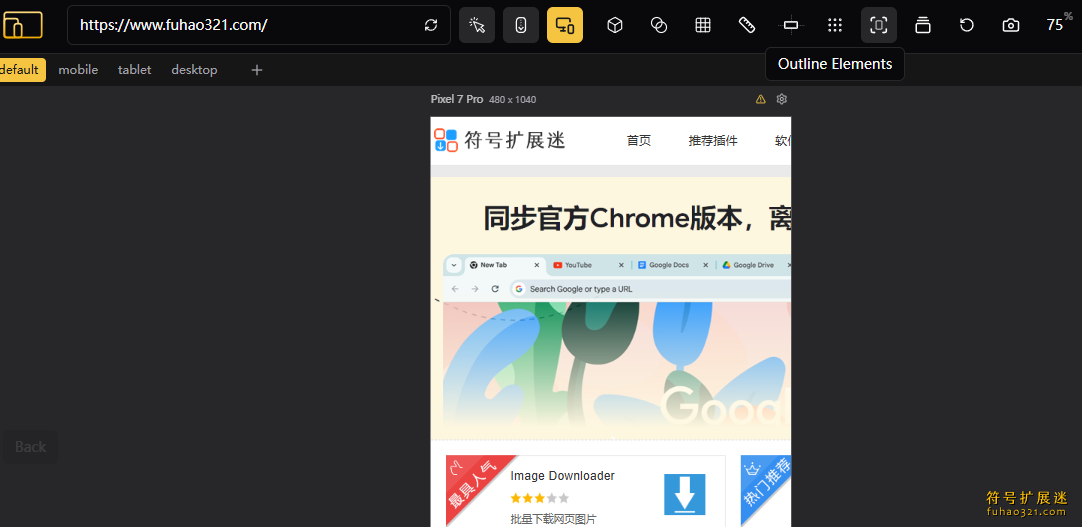Screen dimensions: 1082x527
Task: Open the 首页 nav link
Action: [639, 141]
